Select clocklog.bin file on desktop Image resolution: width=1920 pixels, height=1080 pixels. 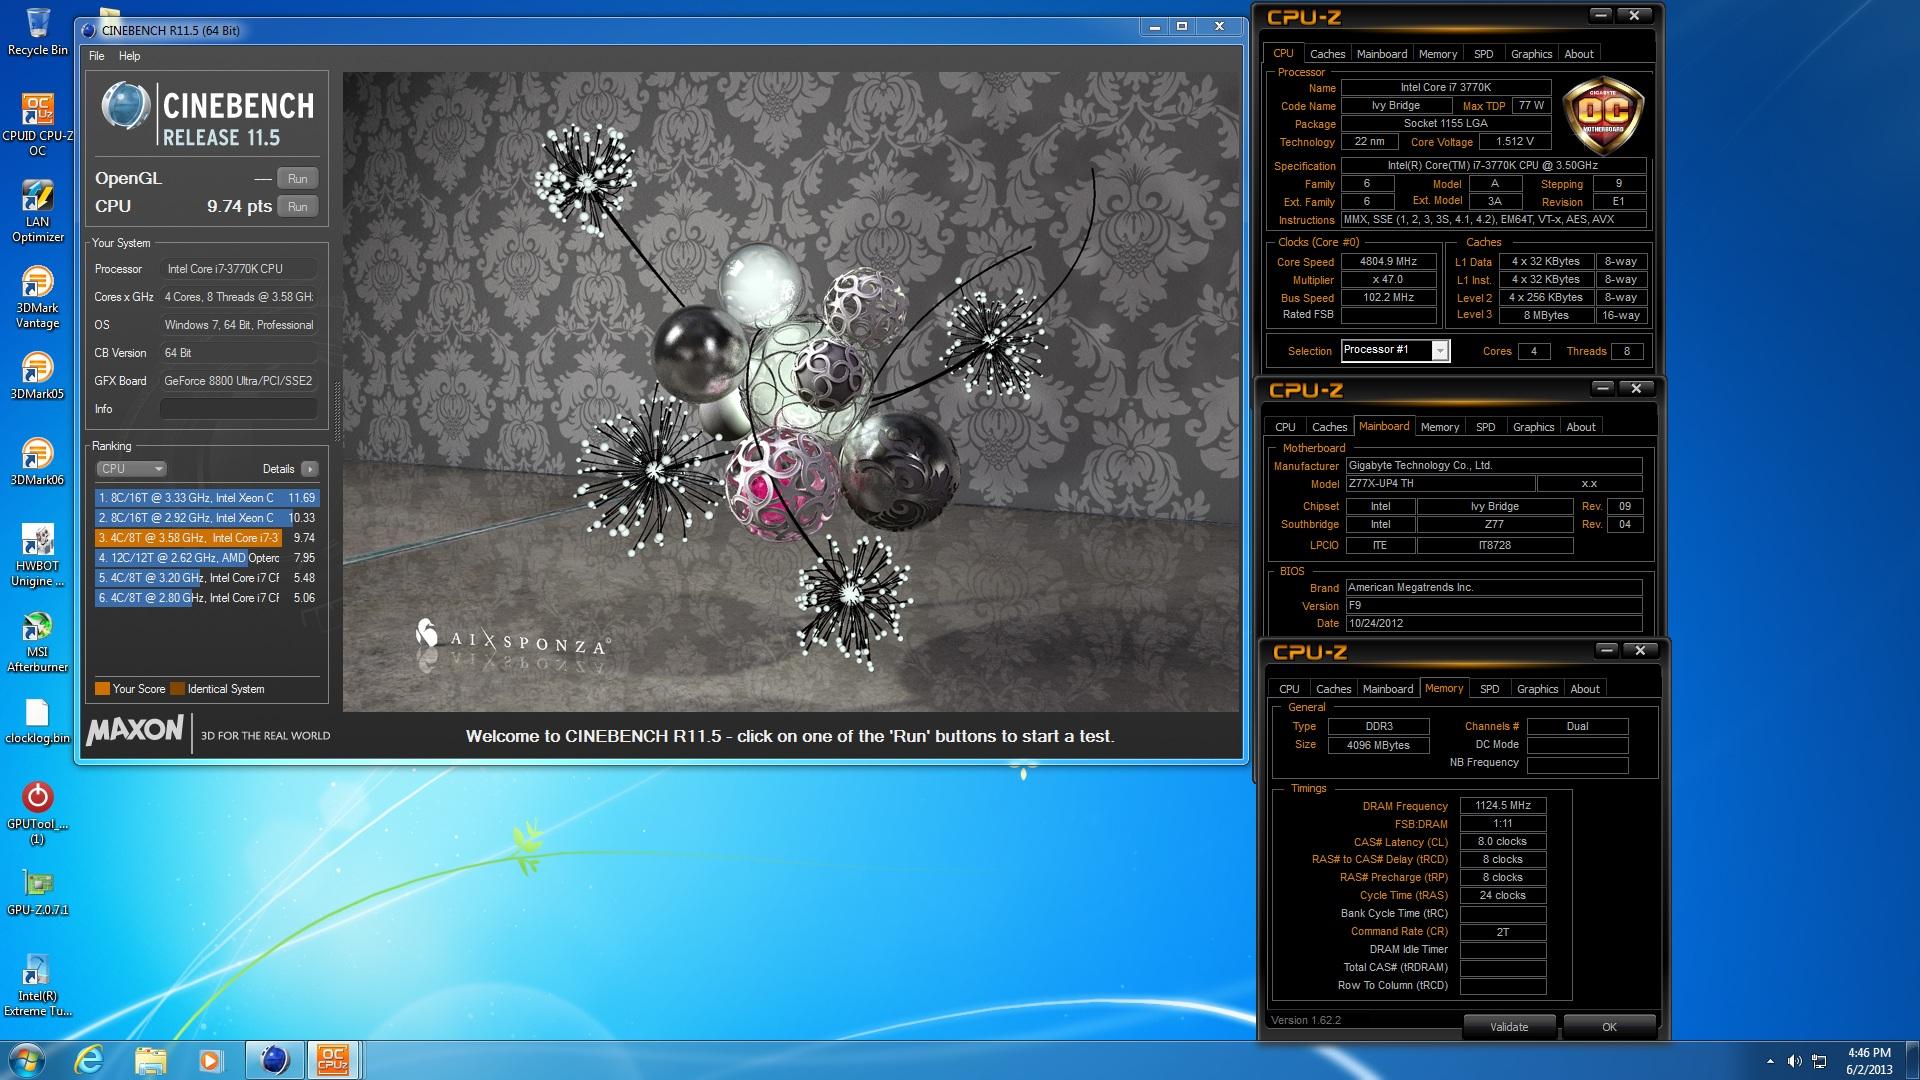37,720
